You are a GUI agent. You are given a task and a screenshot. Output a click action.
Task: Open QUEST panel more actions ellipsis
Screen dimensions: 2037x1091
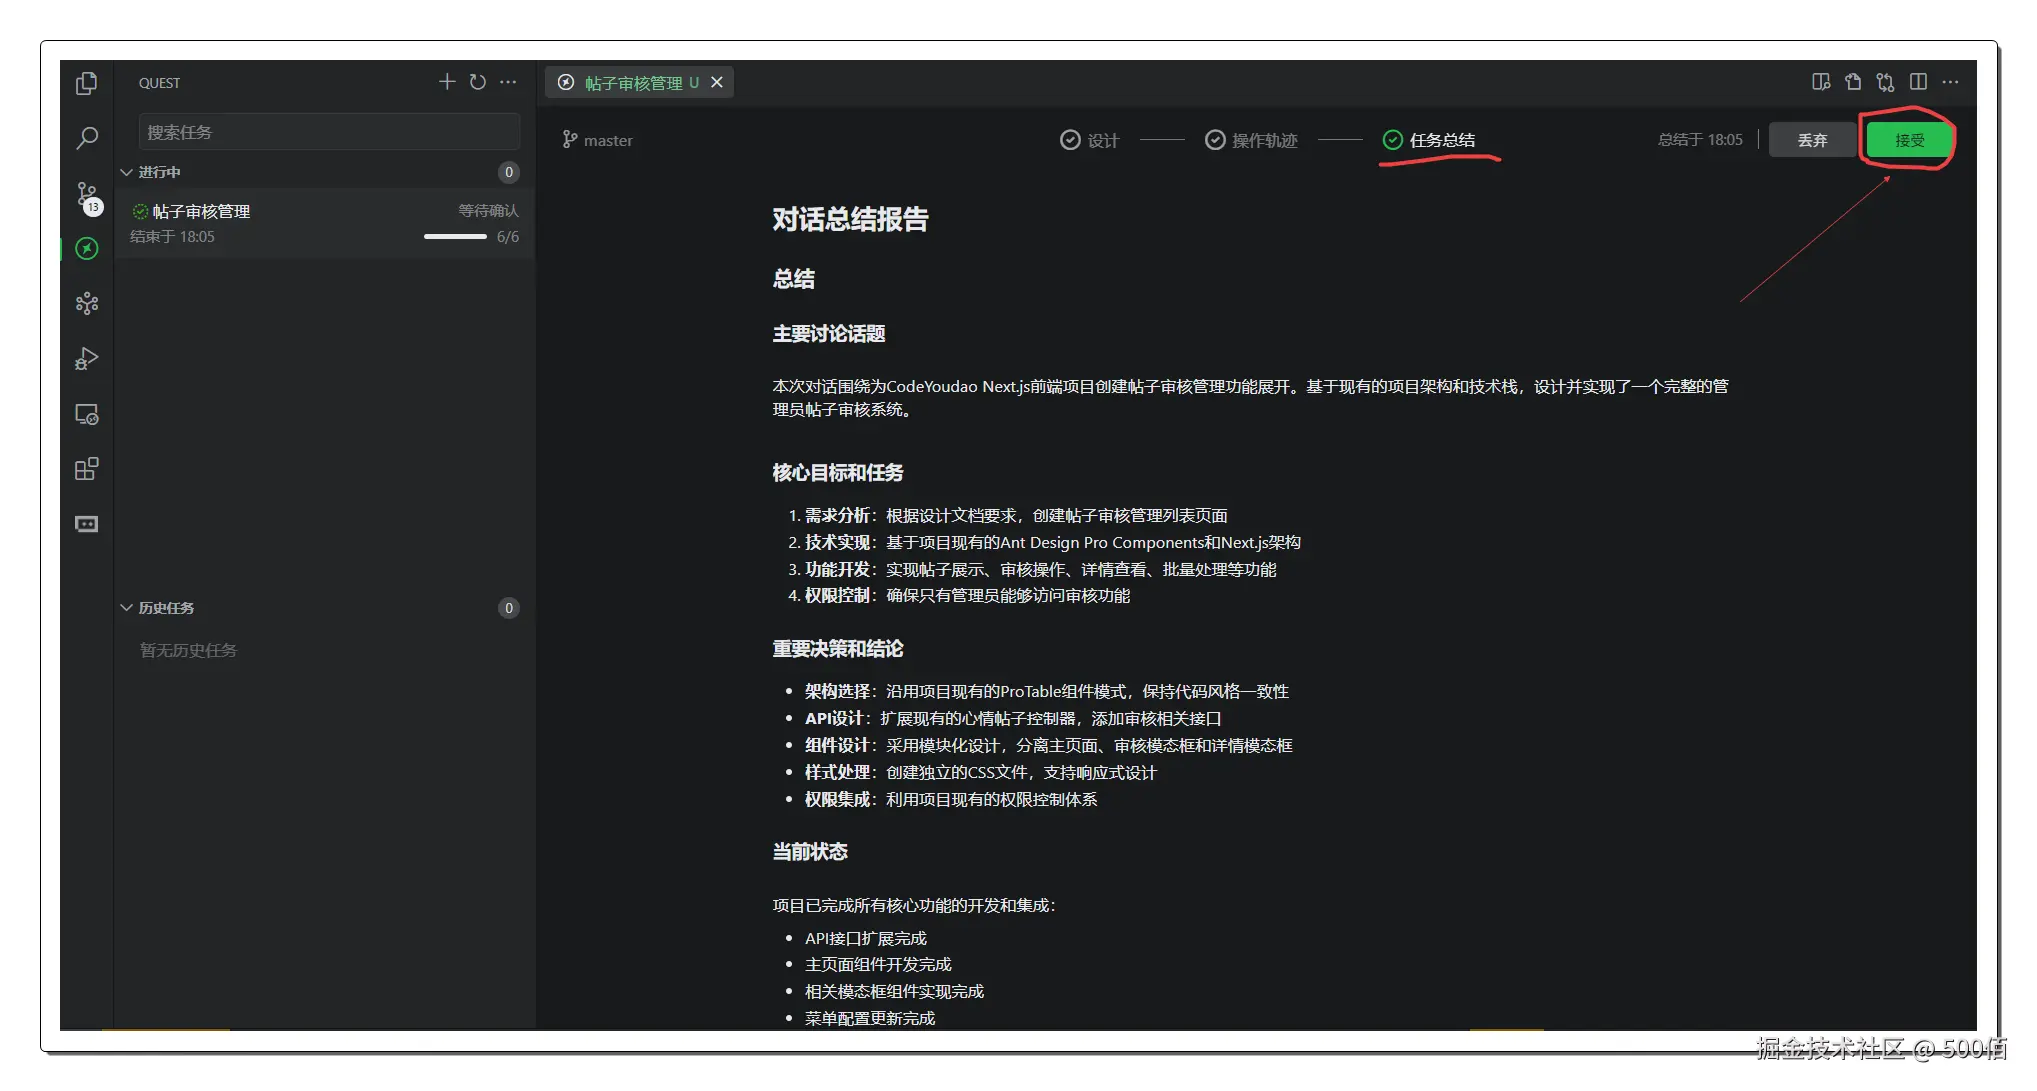coord(508,82)
